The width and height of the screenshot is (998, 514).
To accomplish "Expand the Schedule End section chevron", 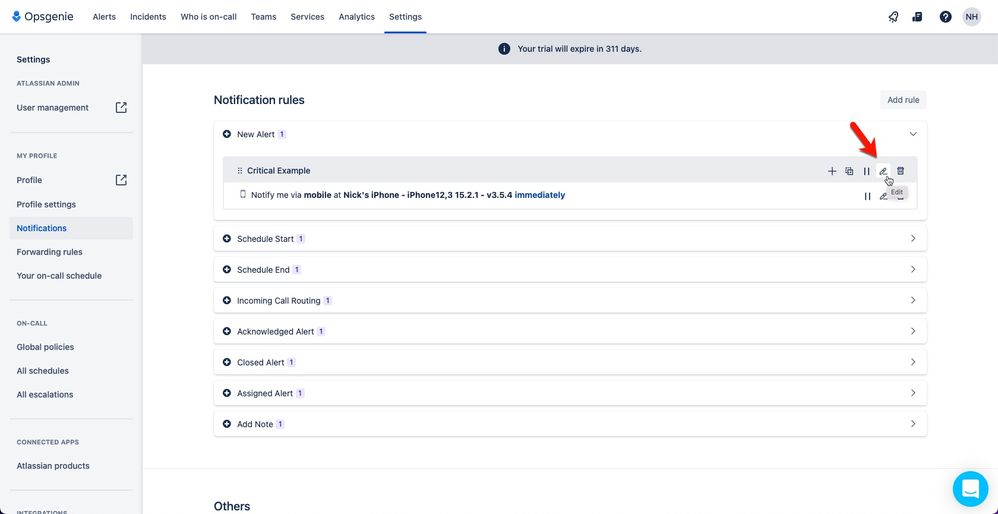I will pos(913,269).
